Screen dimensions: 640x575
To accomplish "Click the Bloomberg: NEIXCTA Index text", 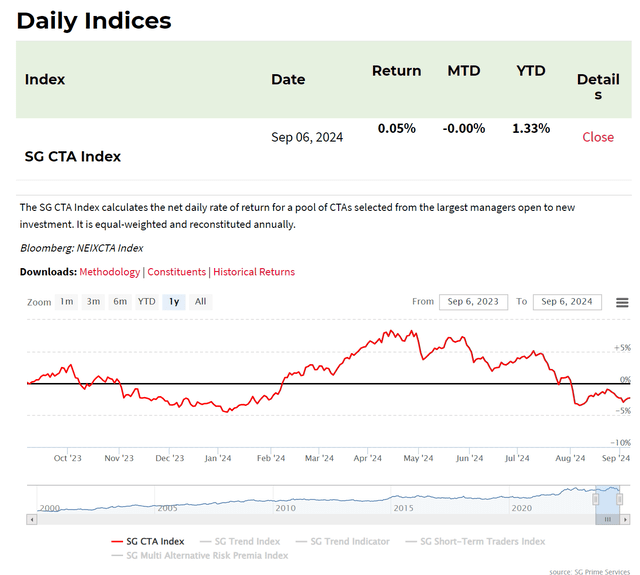I will pos(82,248).
